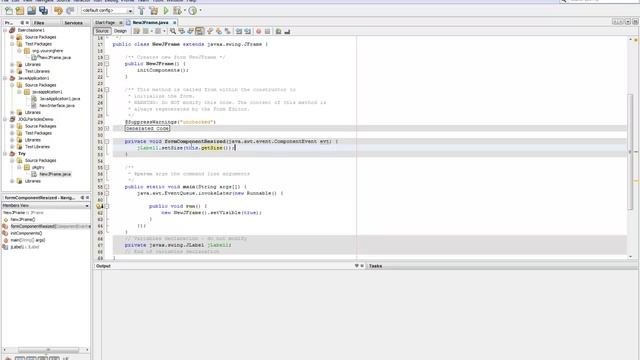Select the org.yourorghere package
The width and height of the screenshot is (640, 360).
tap(47, 51)
